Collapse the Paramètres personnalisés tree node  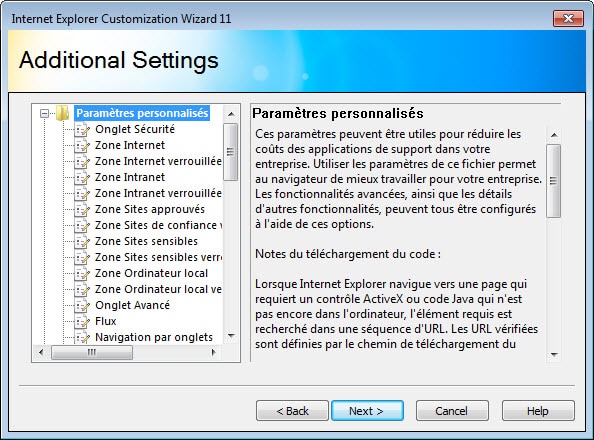pos(44,113)
